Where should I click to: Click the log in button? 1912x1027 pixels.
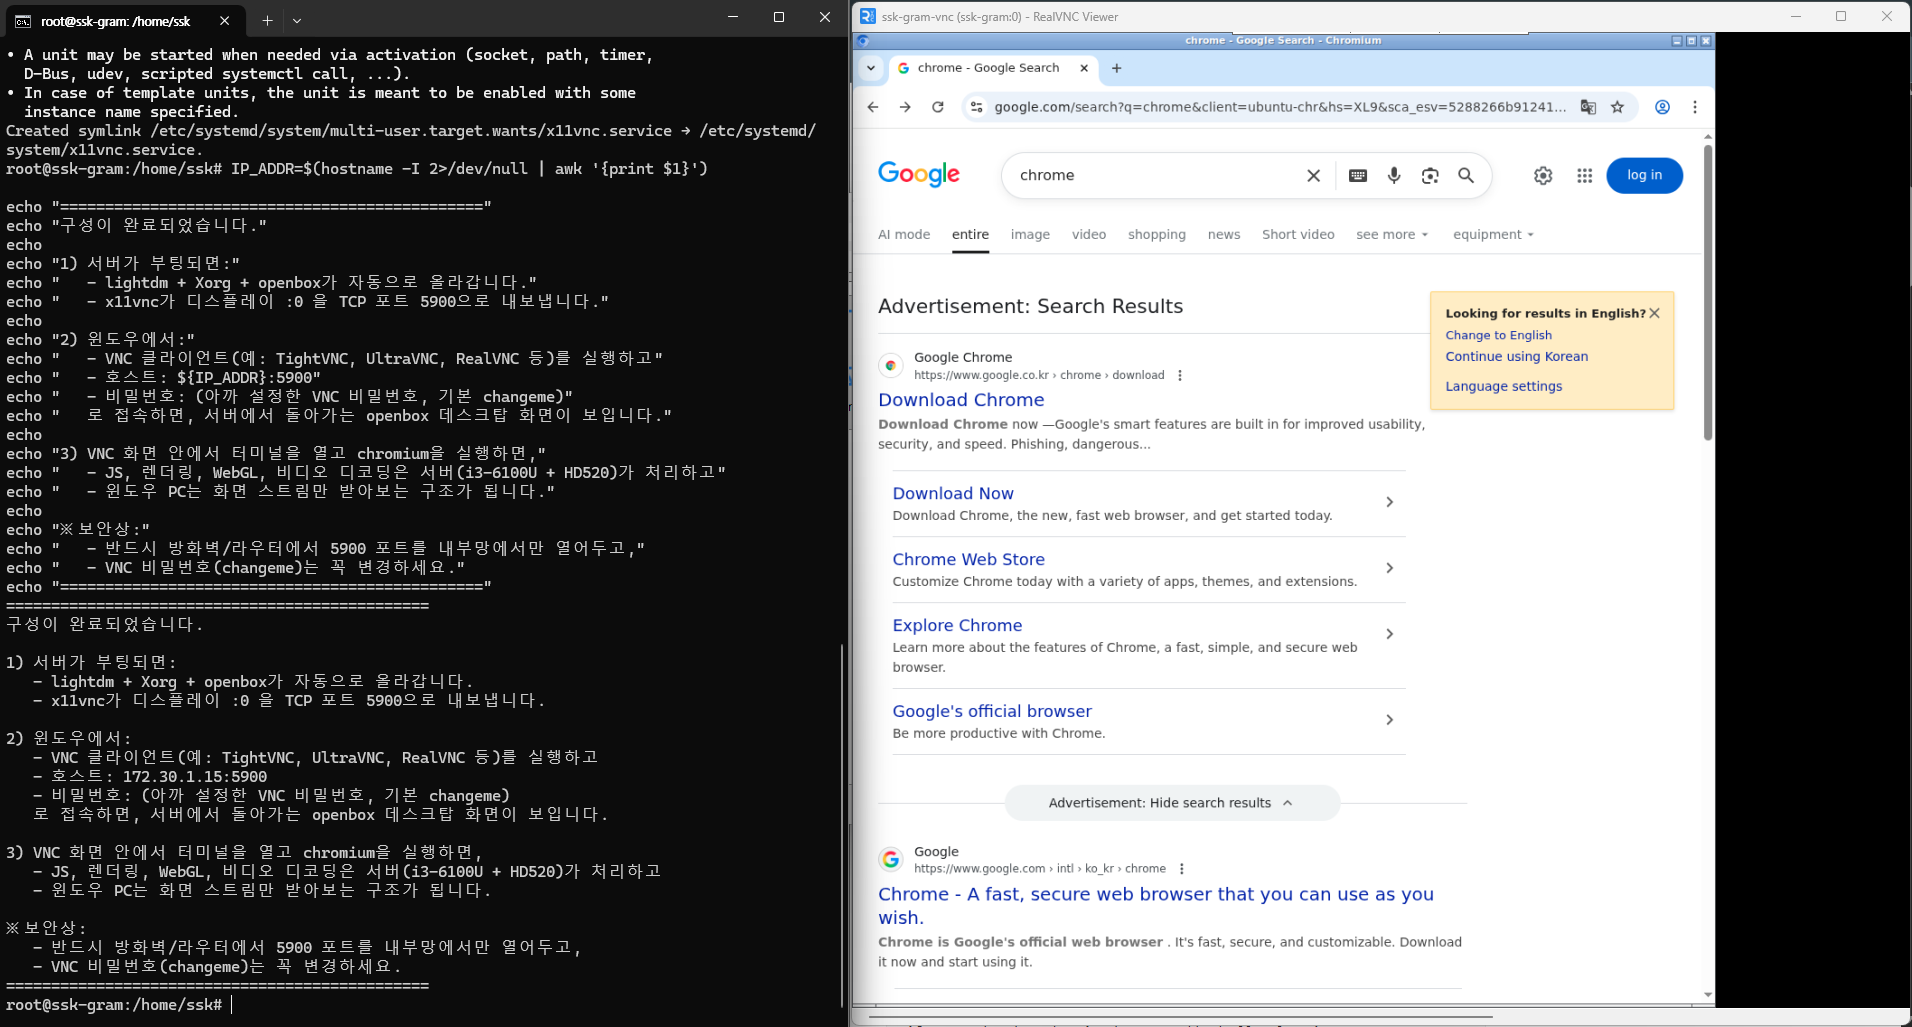coord(1644,176)
